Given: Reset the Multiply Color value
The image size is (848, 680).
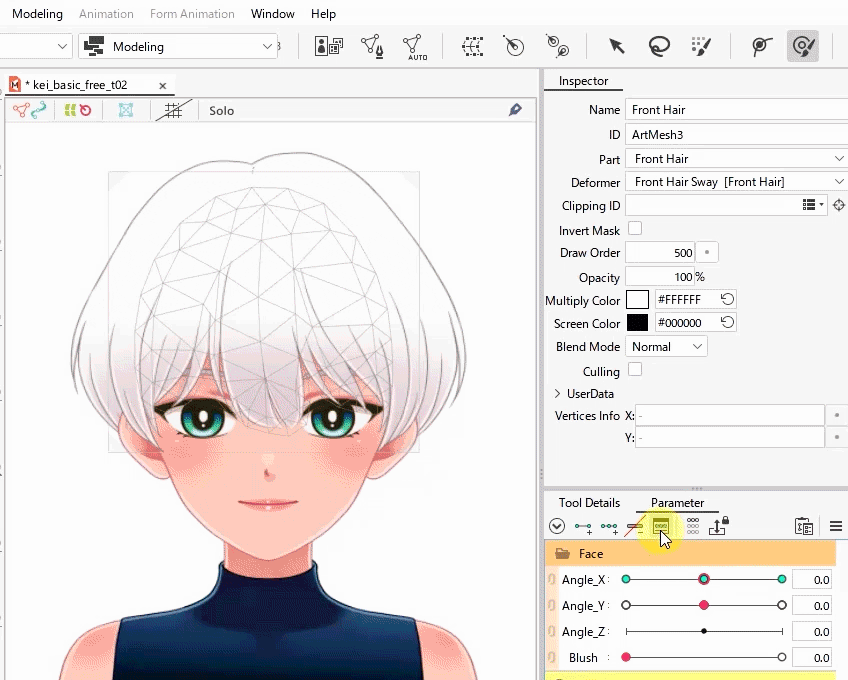Looking at the screenshot, I should pyautogui.click(x=728, y=300).
